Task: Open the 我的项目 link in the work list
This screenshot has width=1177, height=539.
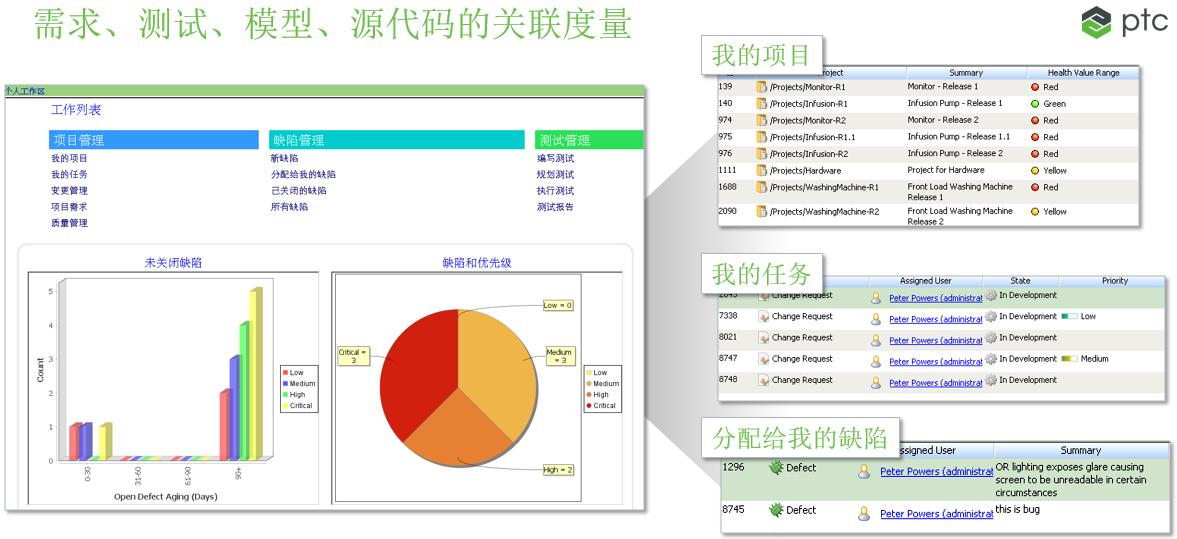Action: pos(69,158)
